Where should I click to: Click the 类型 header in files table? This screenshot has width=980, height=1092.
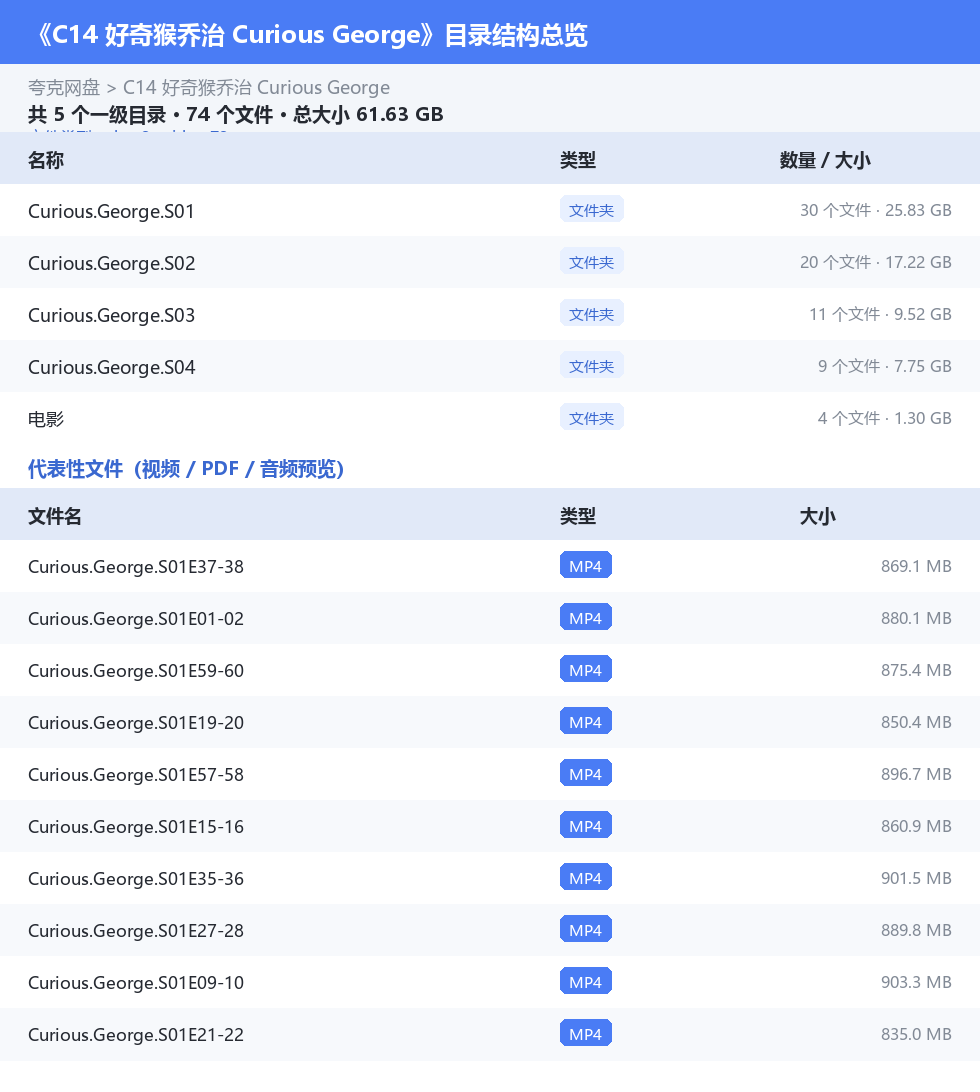pyautogui.click(x=578, y=516)
